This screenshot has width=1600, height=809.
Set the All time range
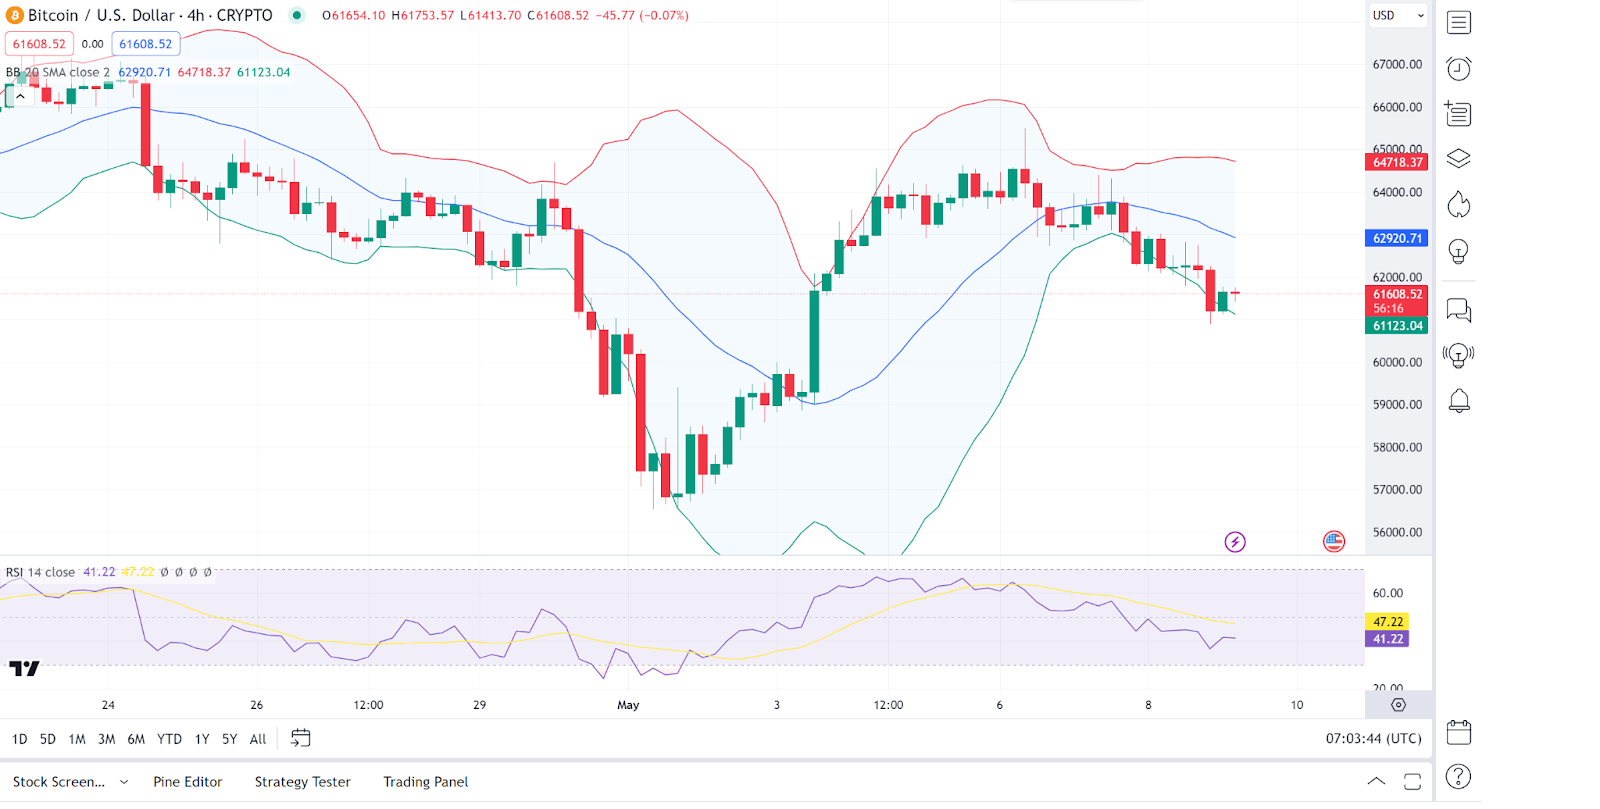pos(257,739)
